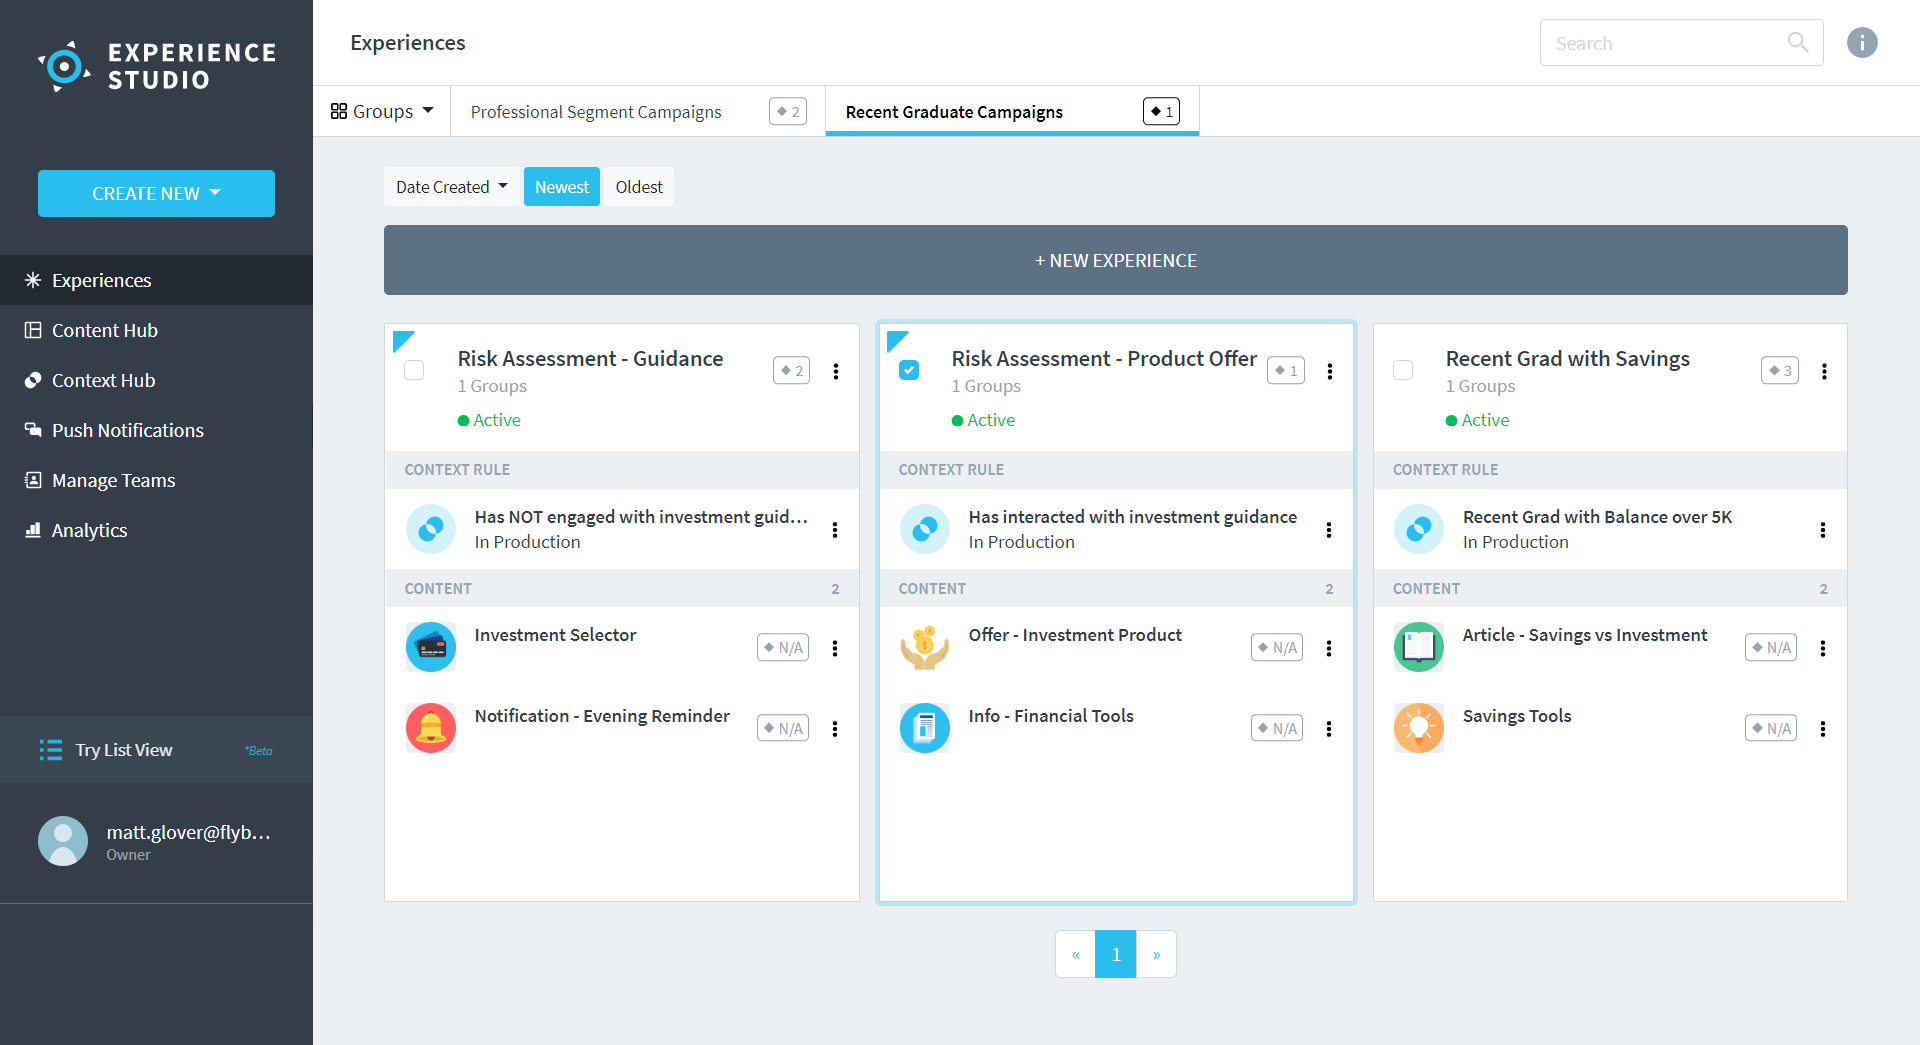The height and width of the screenshot is (1045, 1920).
Task: Click the Notification Evening Reminder bell icon
Action: (431, 728)
